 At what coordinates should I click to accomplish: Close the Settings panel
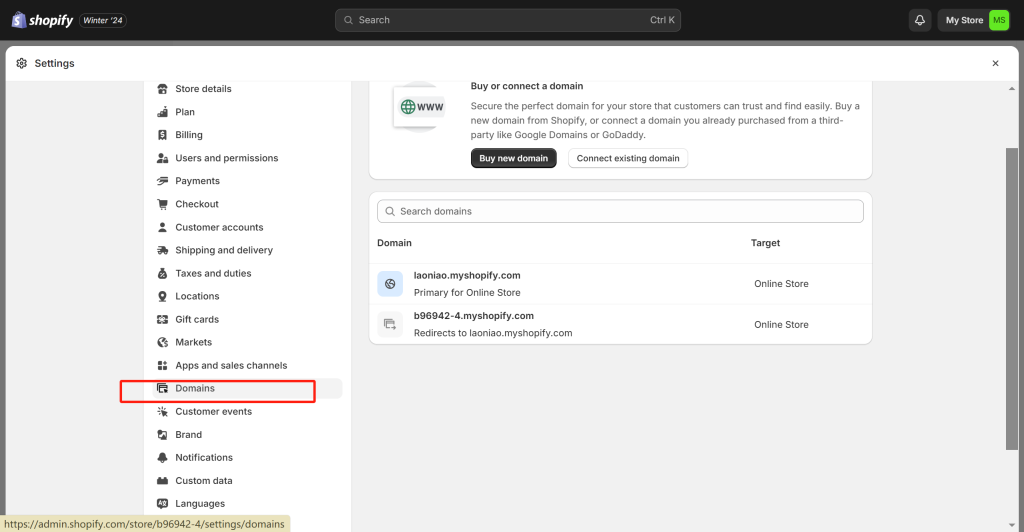995,63
